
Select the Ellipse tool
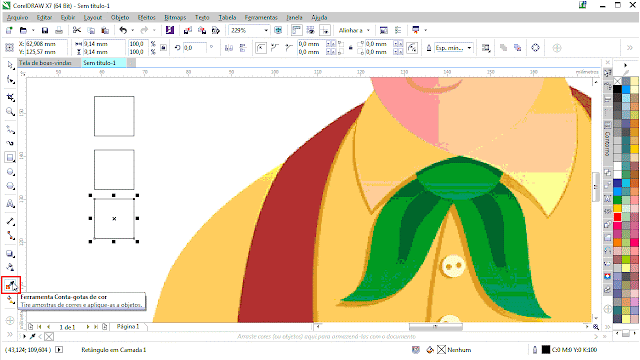click(10, 172)
